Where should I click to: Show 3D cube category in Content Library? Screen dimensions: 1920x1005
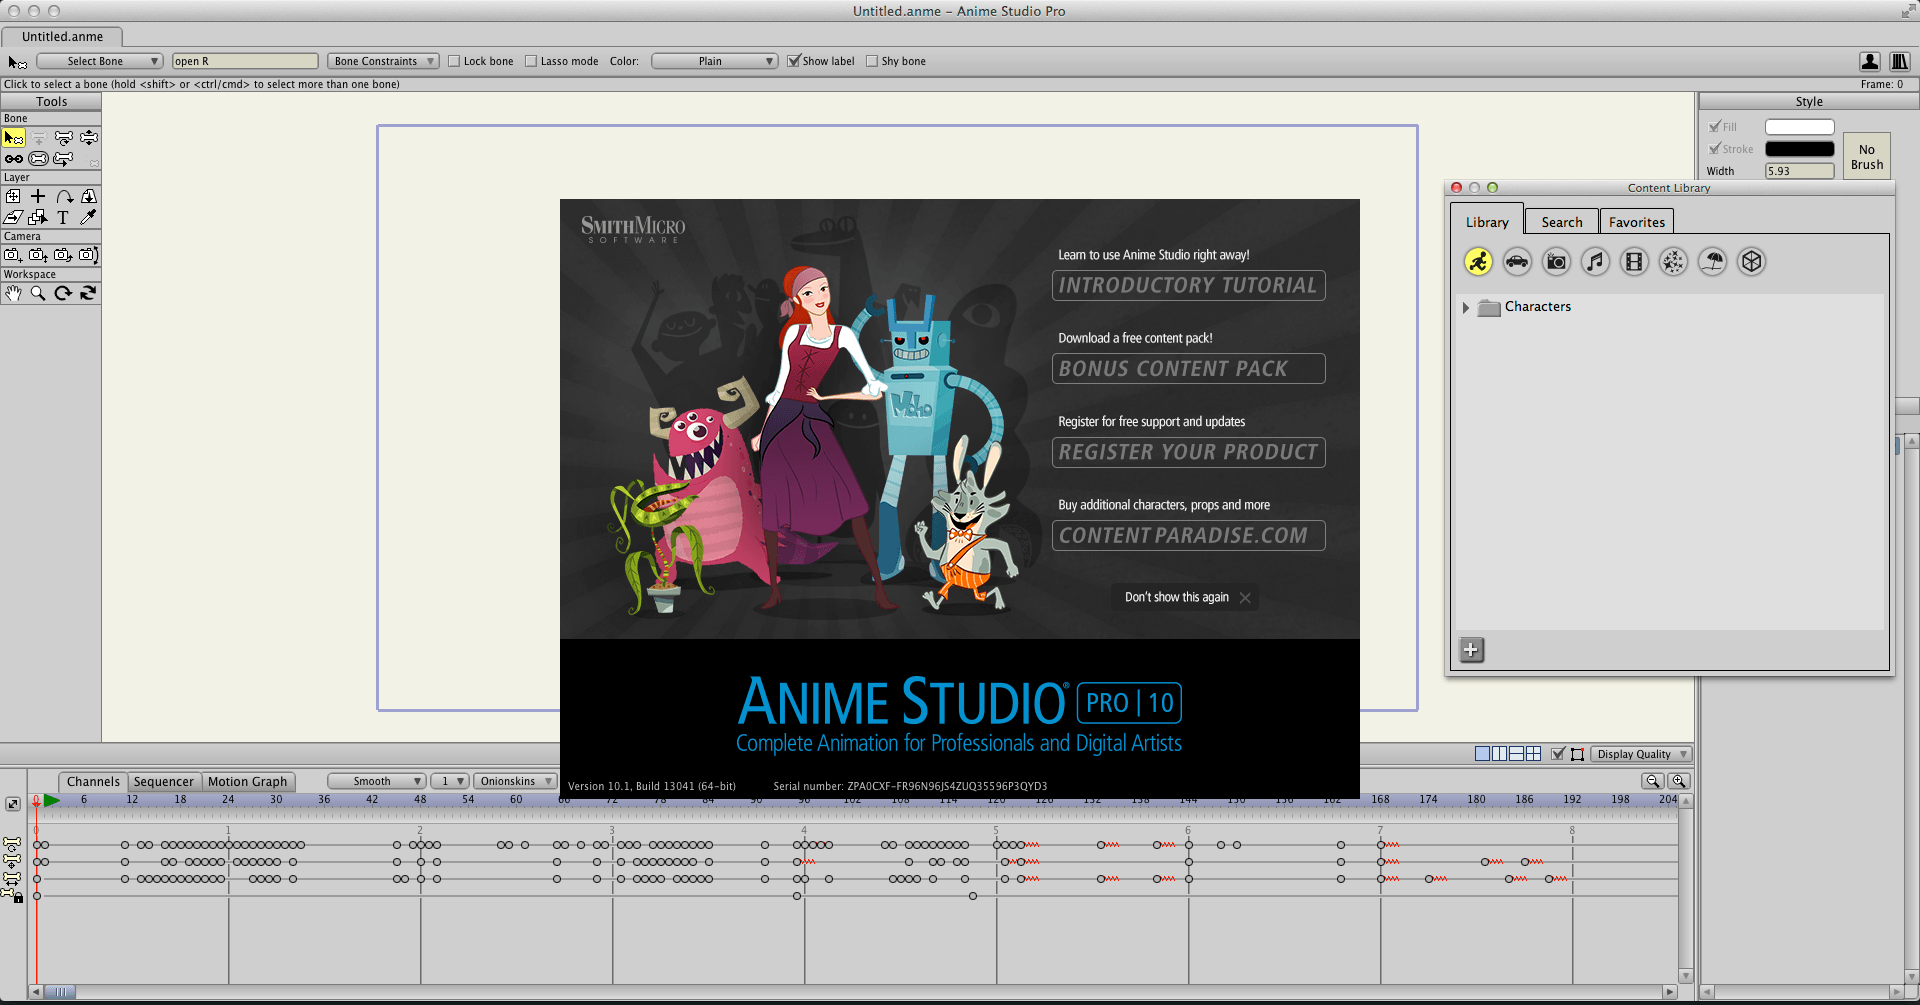click(1751, 262)
